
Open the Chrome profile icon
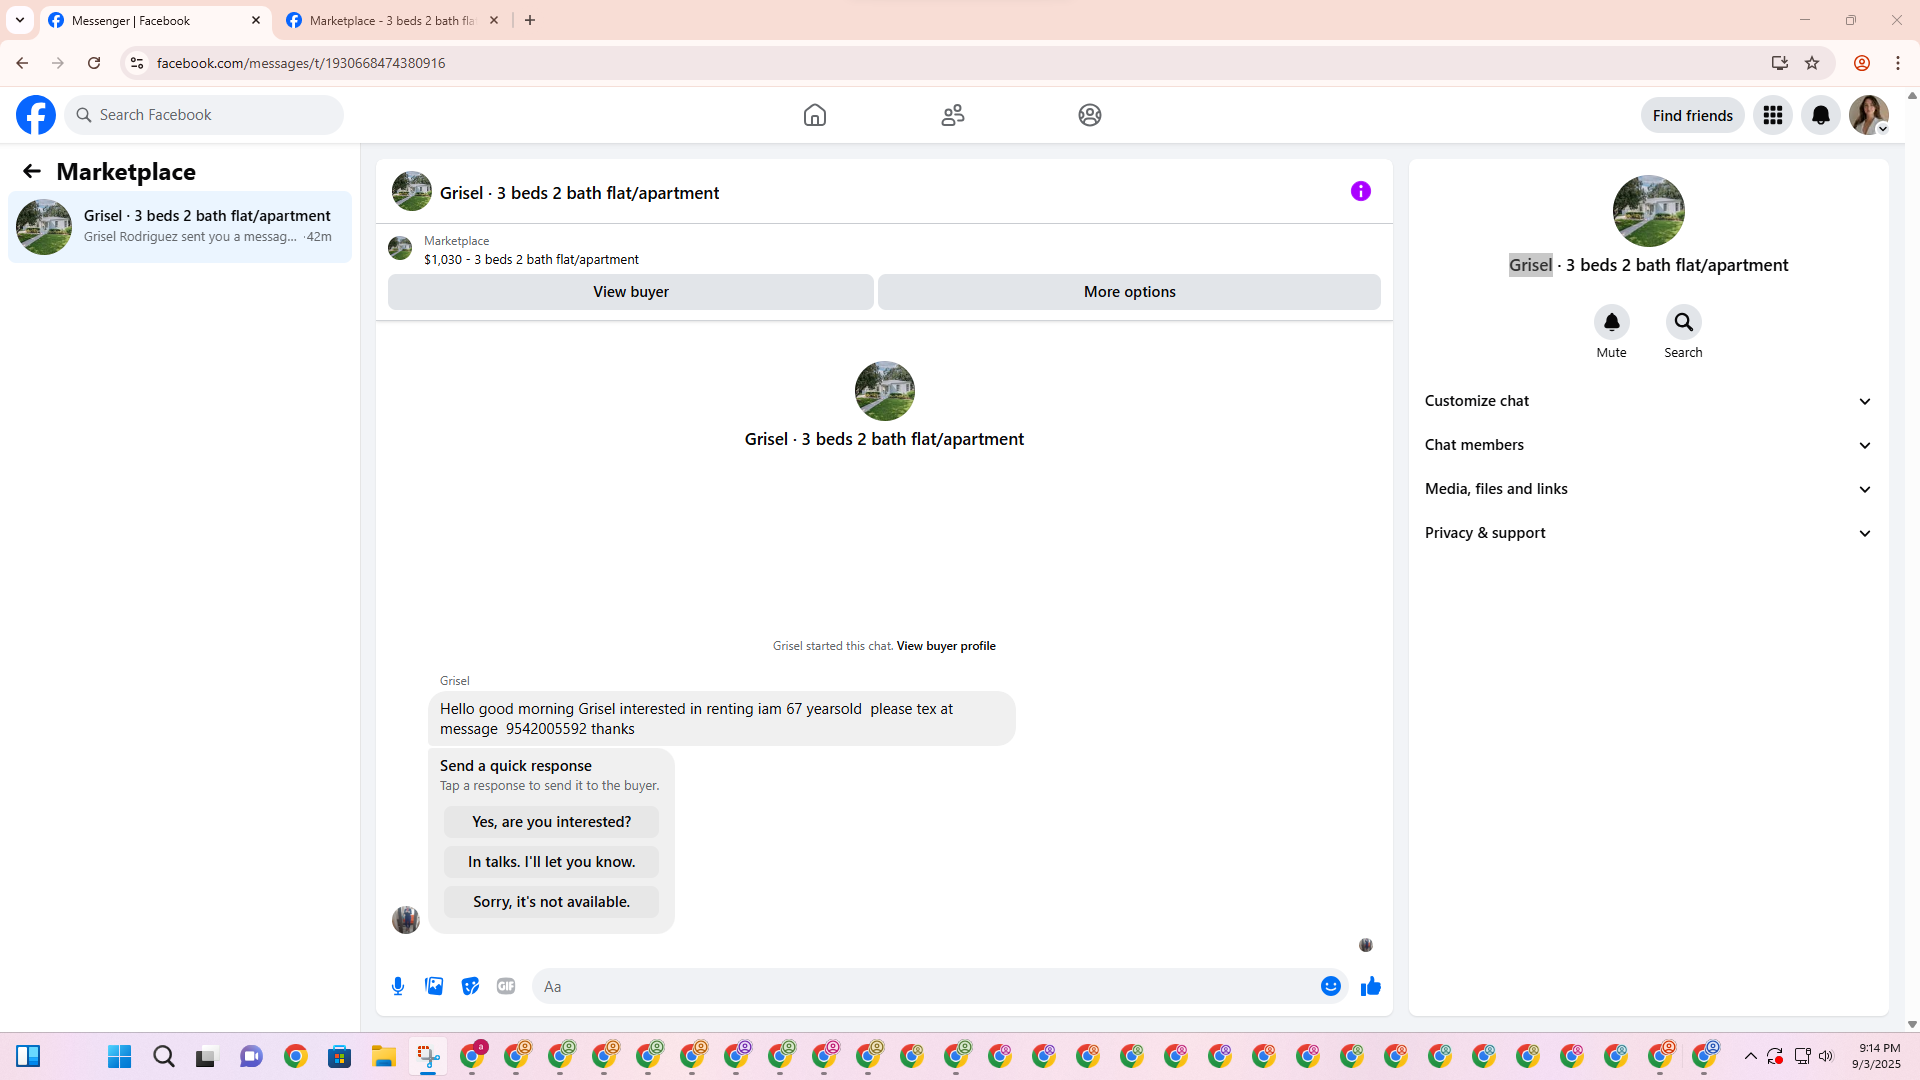1862,63
